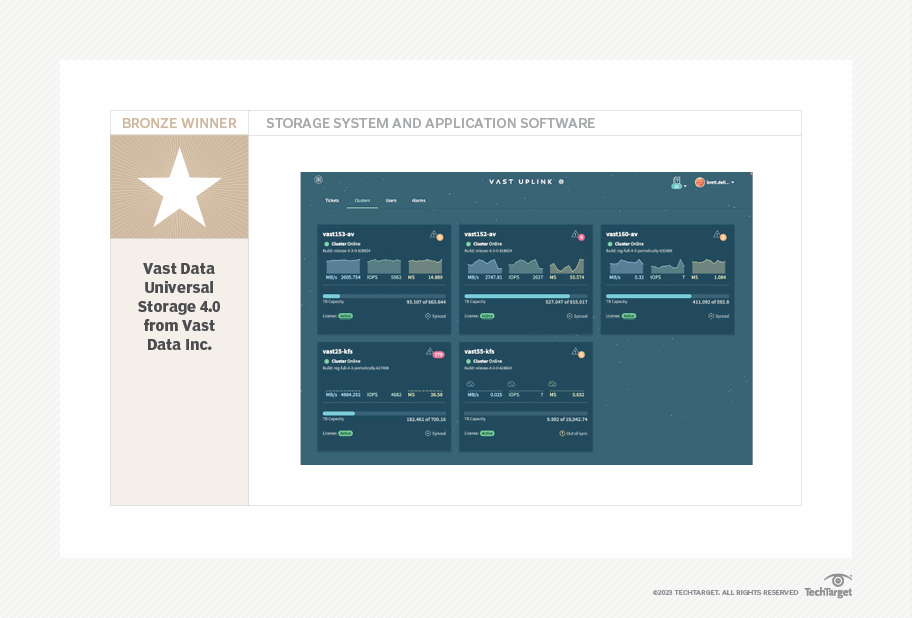Image resolution: width=912 pixels, height=618 pixels.
Task: Click the Active license badge on vast160-av
Action: pos(629,316)
